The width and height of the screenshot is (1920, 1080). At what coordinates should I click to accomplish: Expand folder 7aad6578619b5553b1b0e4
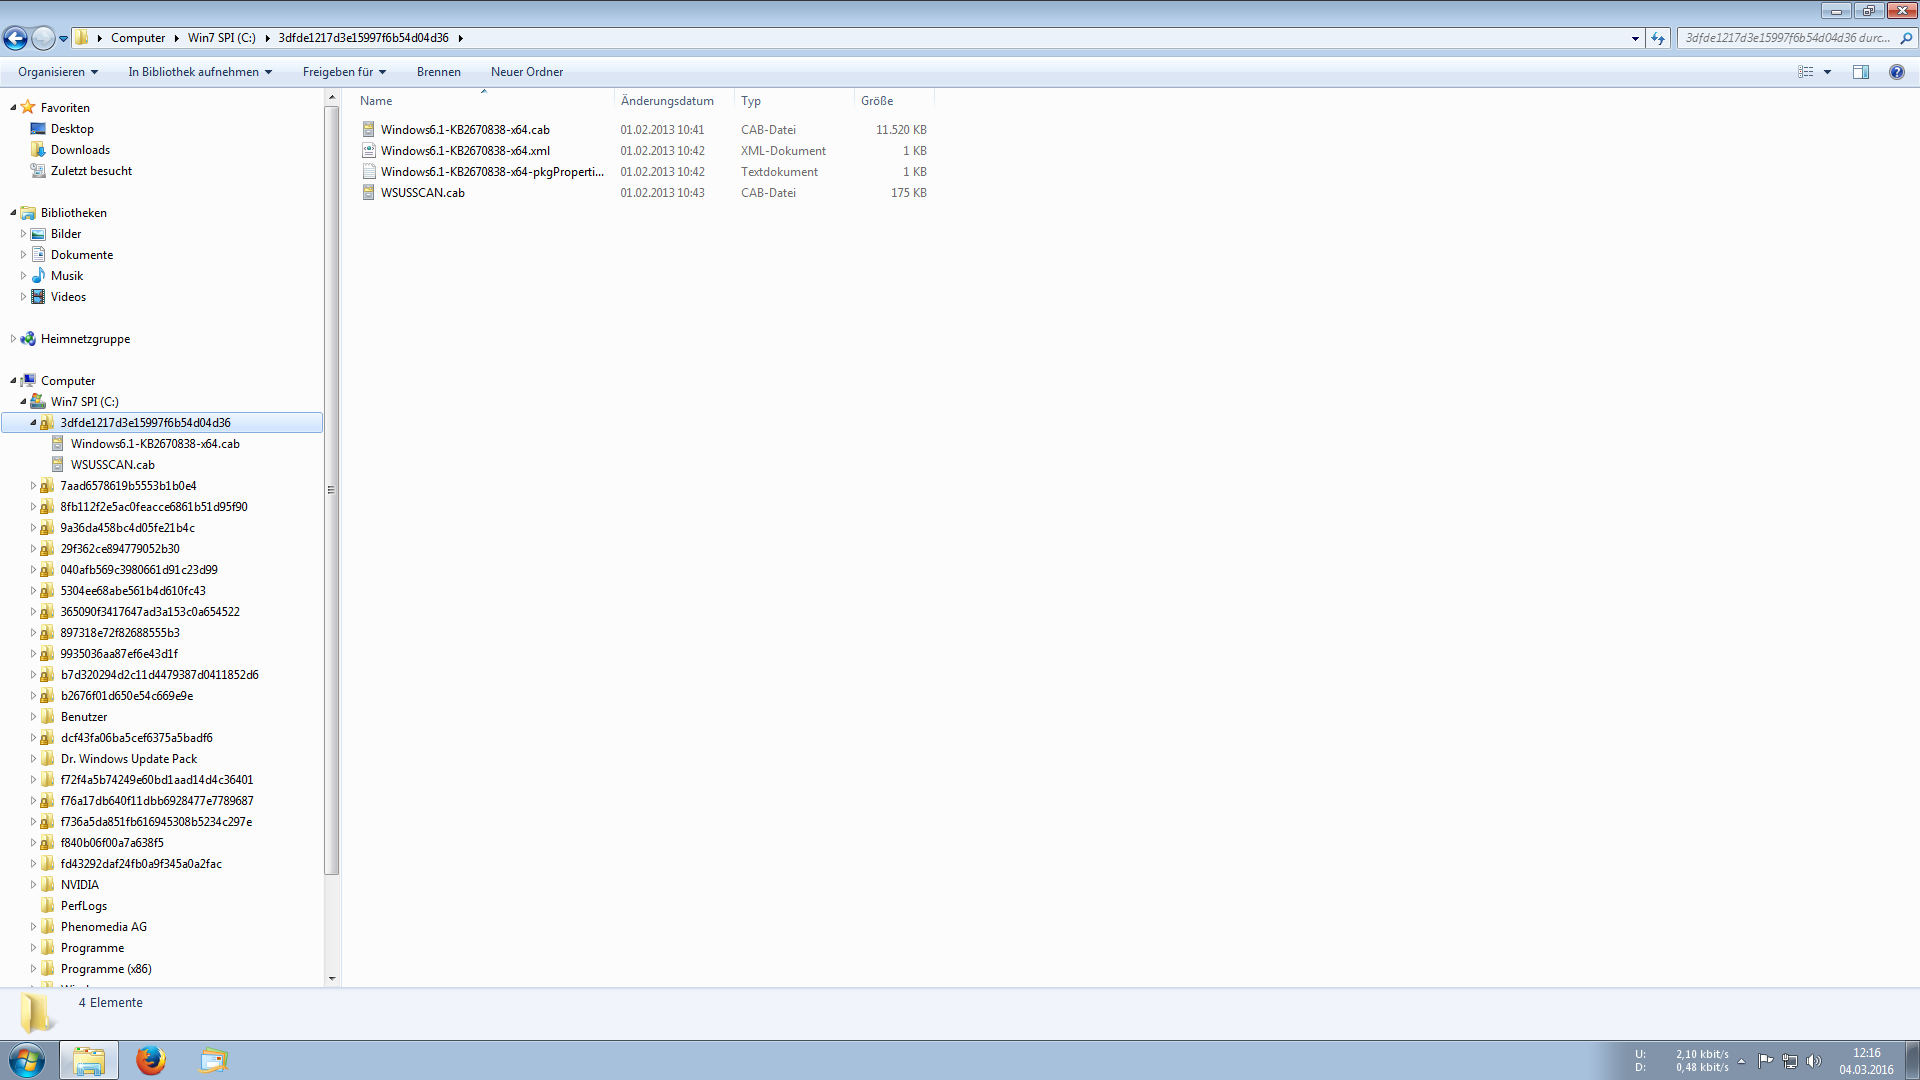pos(33,486)
